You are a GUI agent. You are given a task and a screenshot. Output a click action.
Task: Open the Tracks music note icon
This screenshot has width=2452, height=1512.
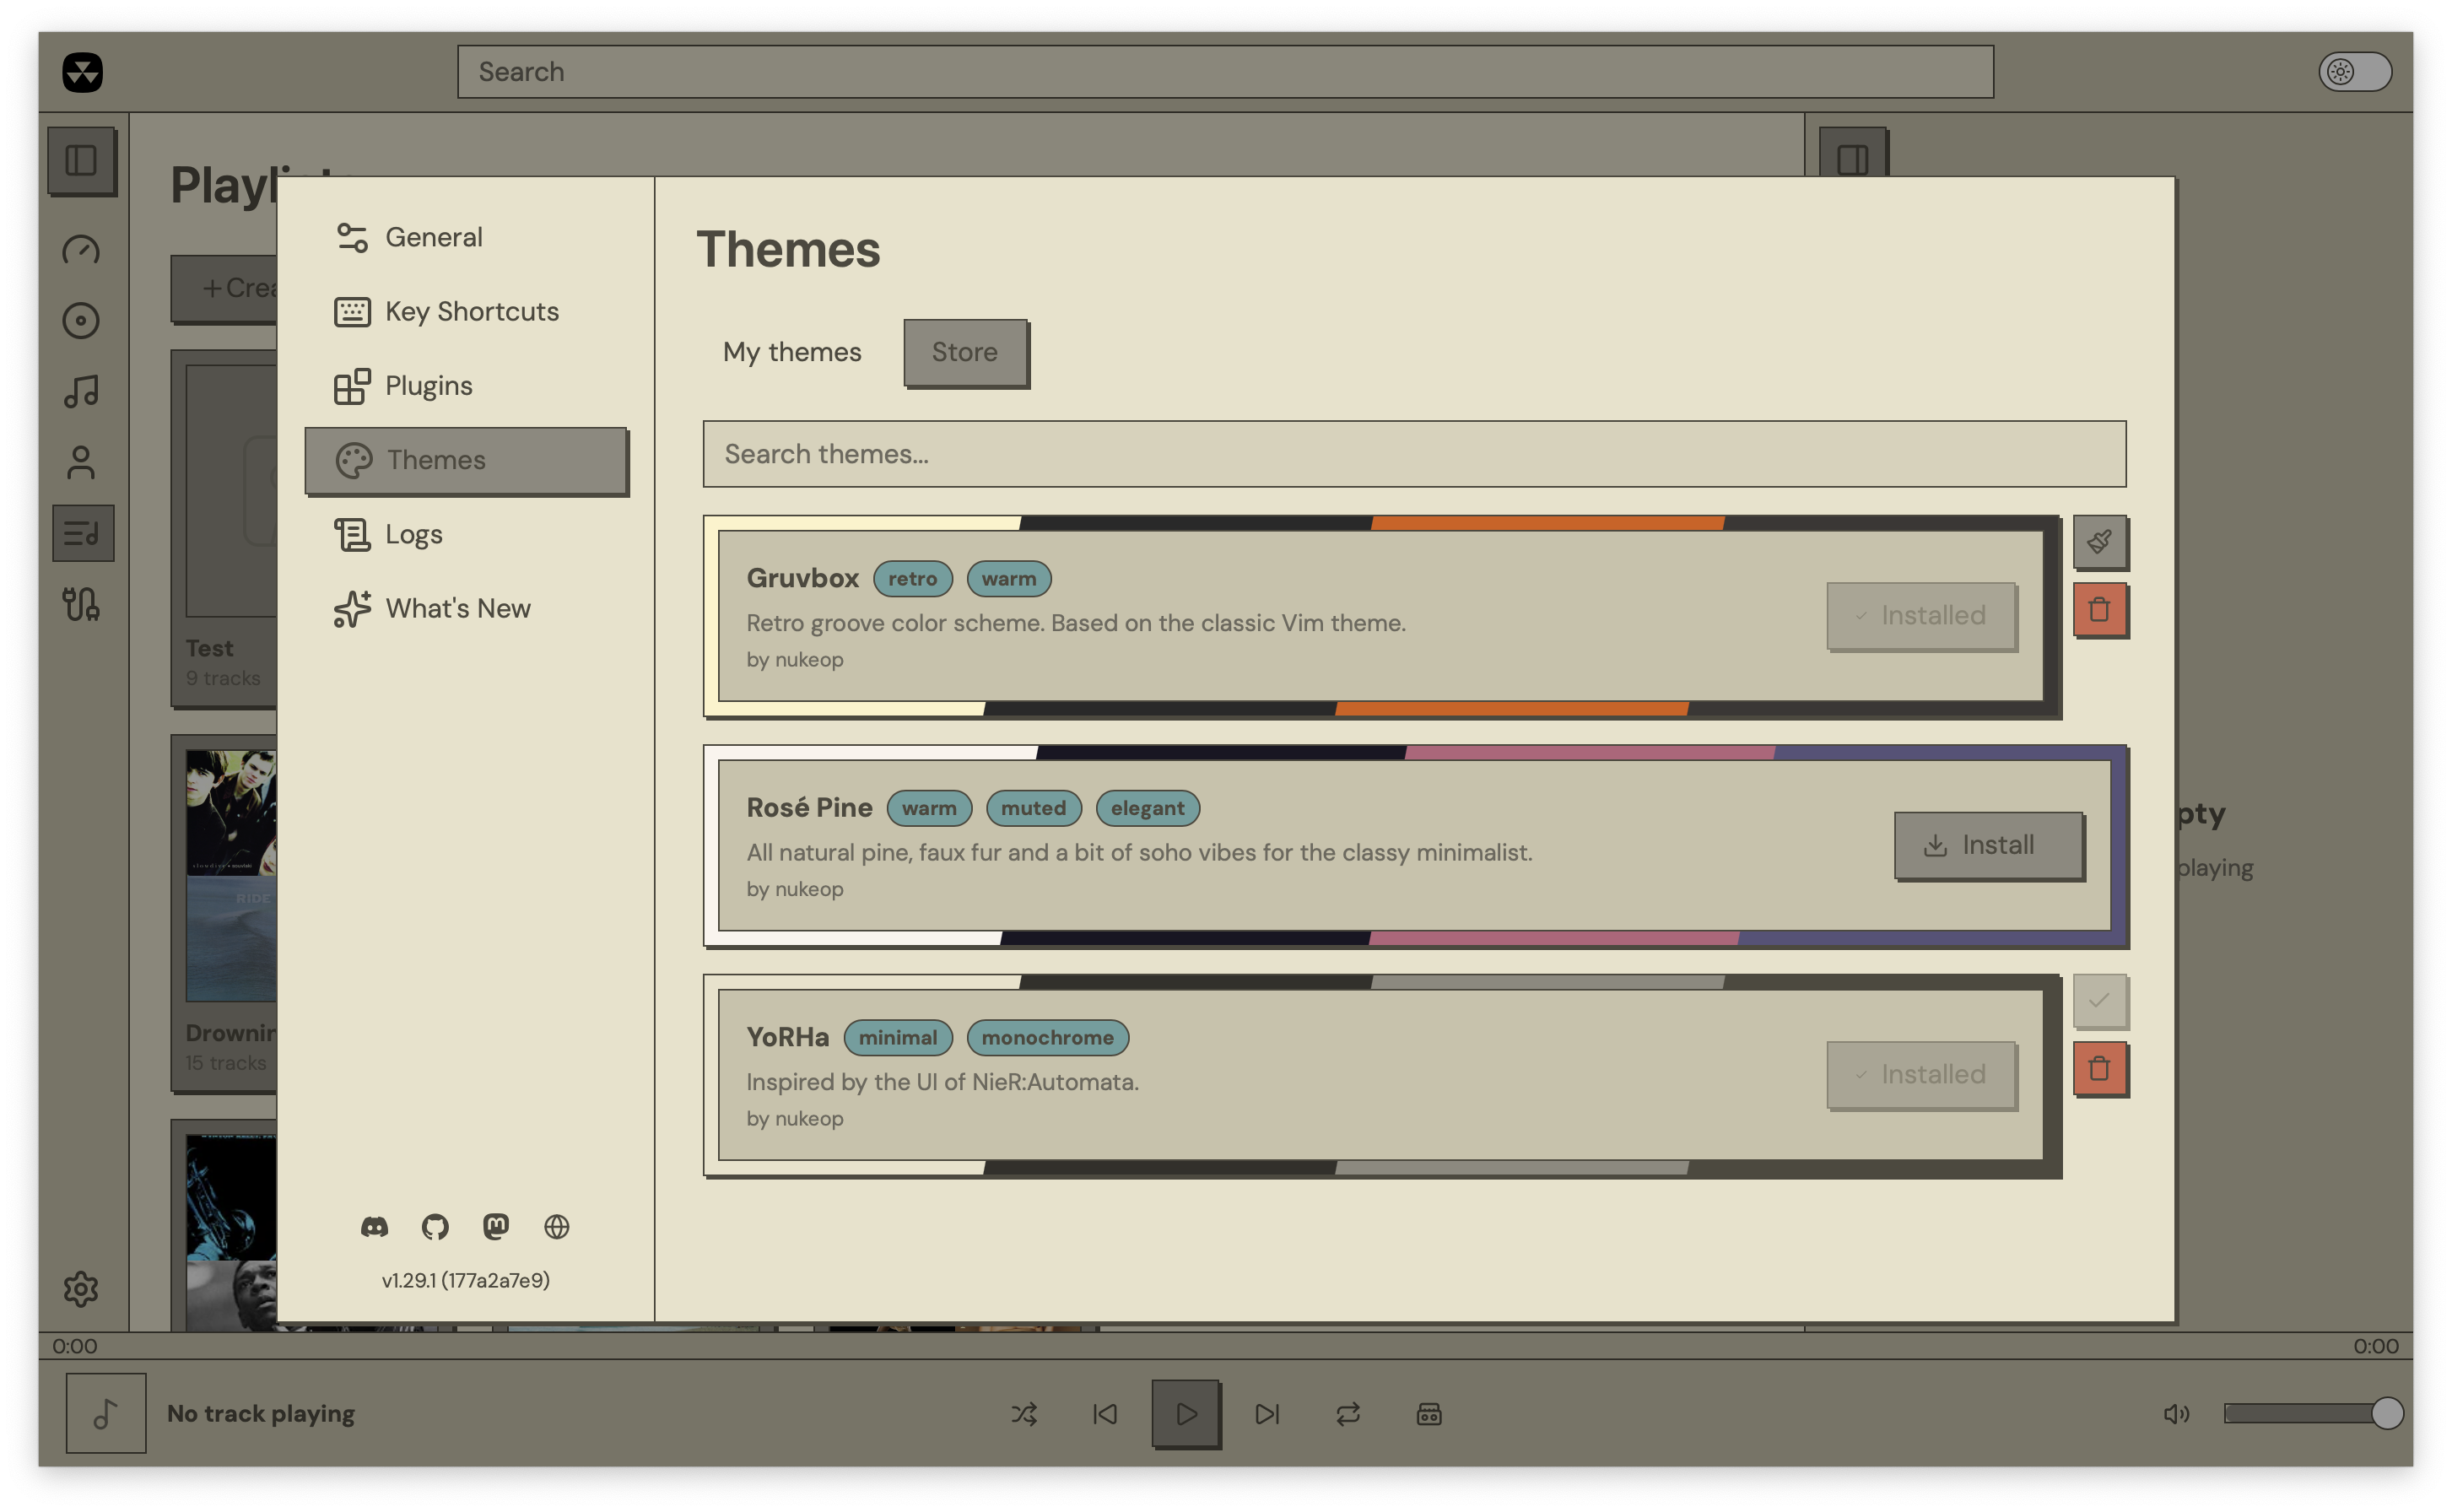(x=83, y=391)
